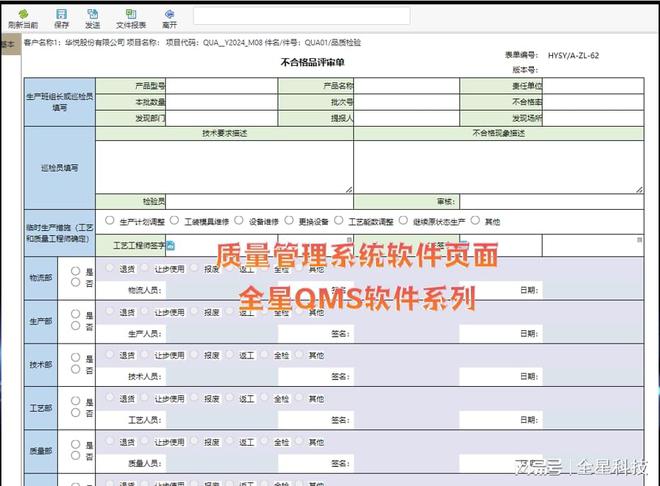Select 全检 option in 质量部 row

(x=264, y=441)
